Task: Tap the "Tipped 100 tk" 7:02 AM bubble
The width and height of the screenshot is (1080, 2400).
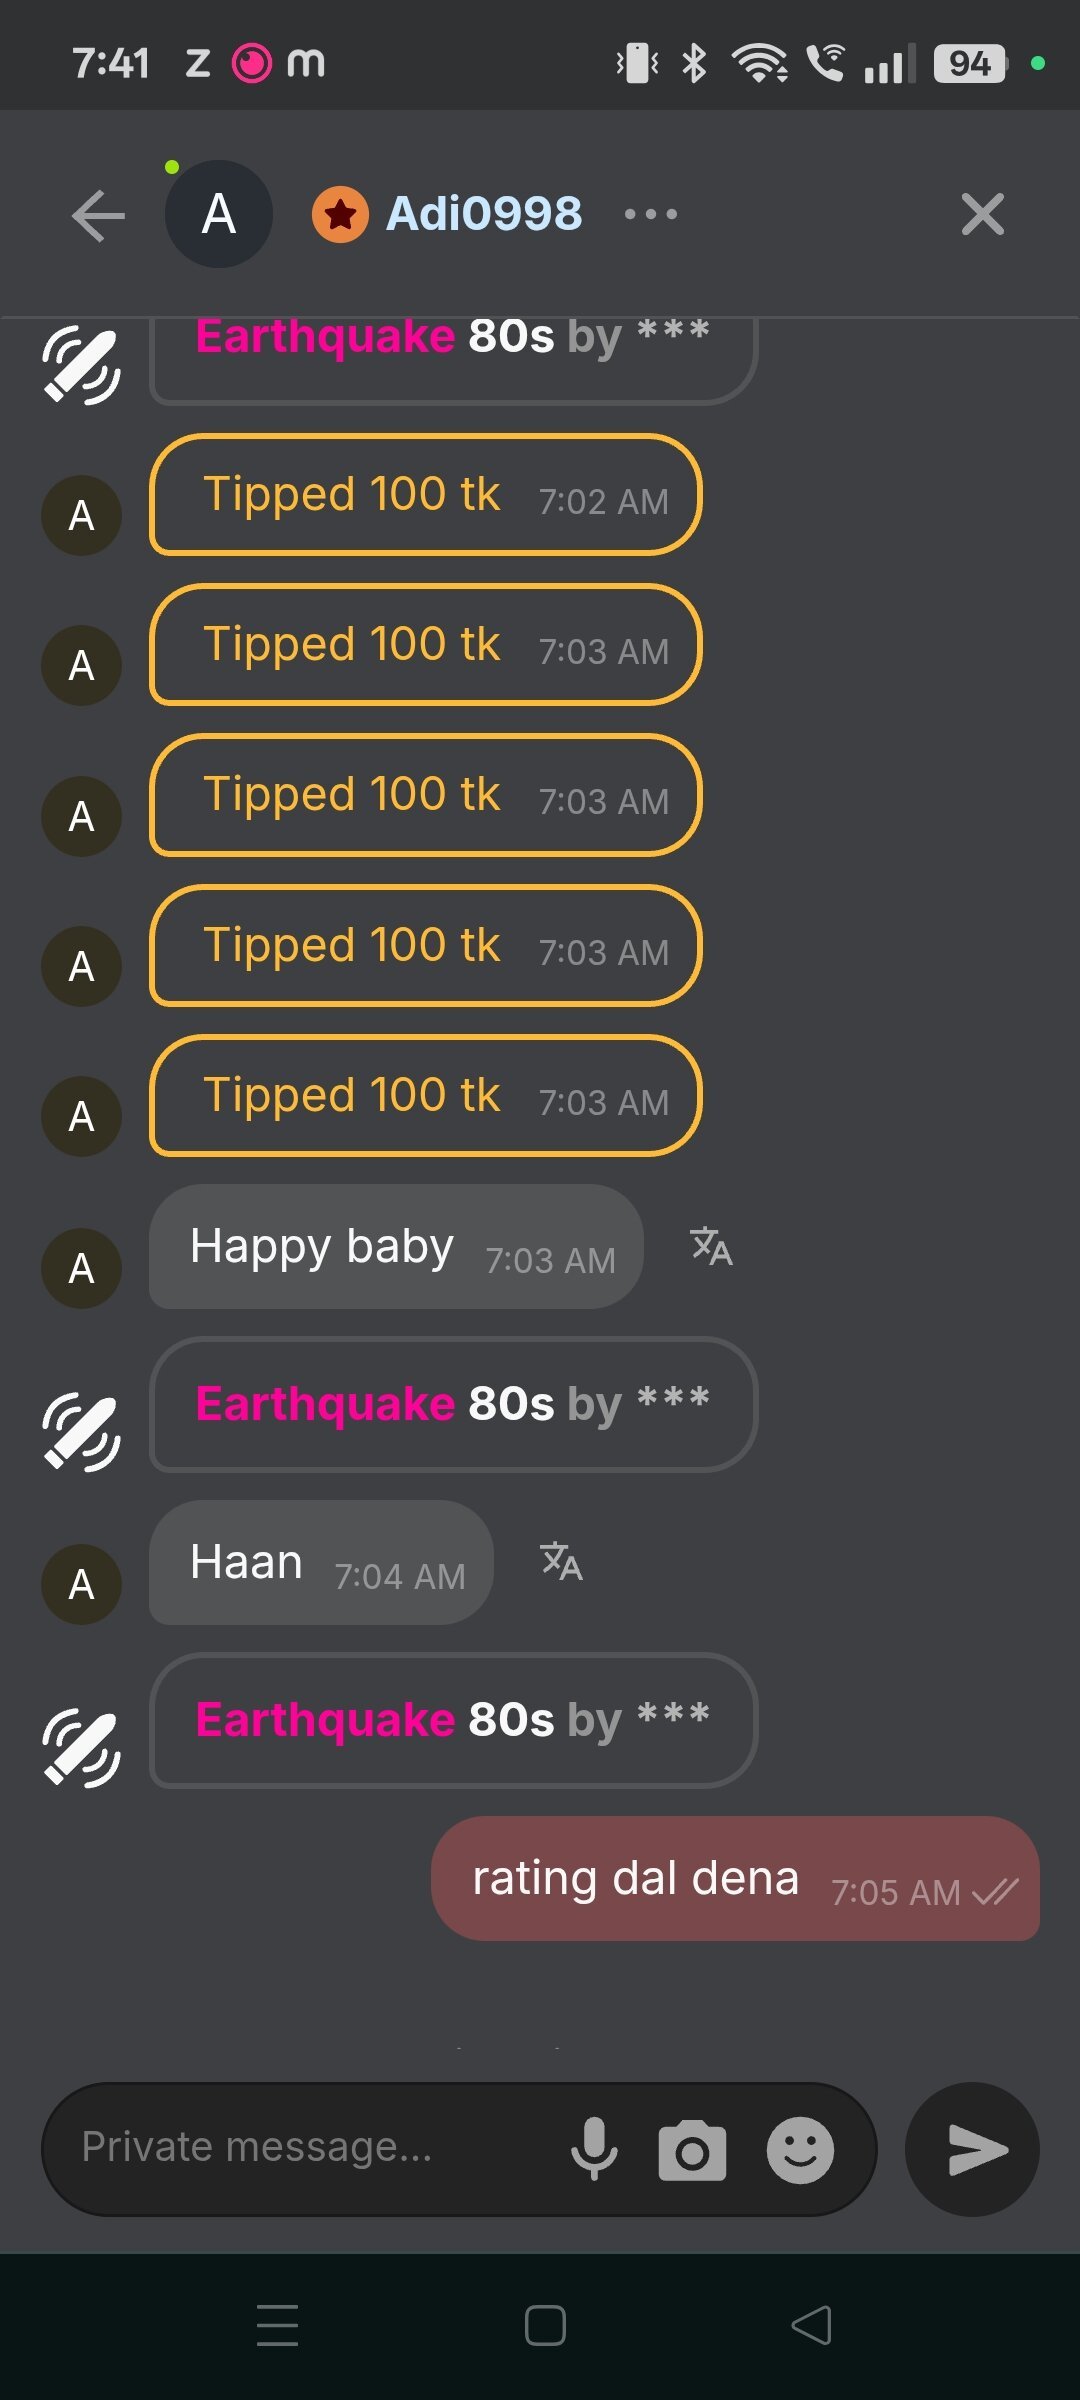Action: [425, 495]
